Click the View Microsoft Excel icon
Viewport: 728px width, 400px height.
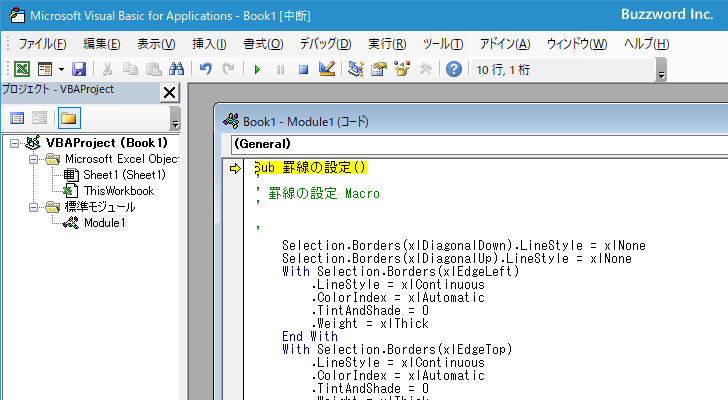point(22,69)
